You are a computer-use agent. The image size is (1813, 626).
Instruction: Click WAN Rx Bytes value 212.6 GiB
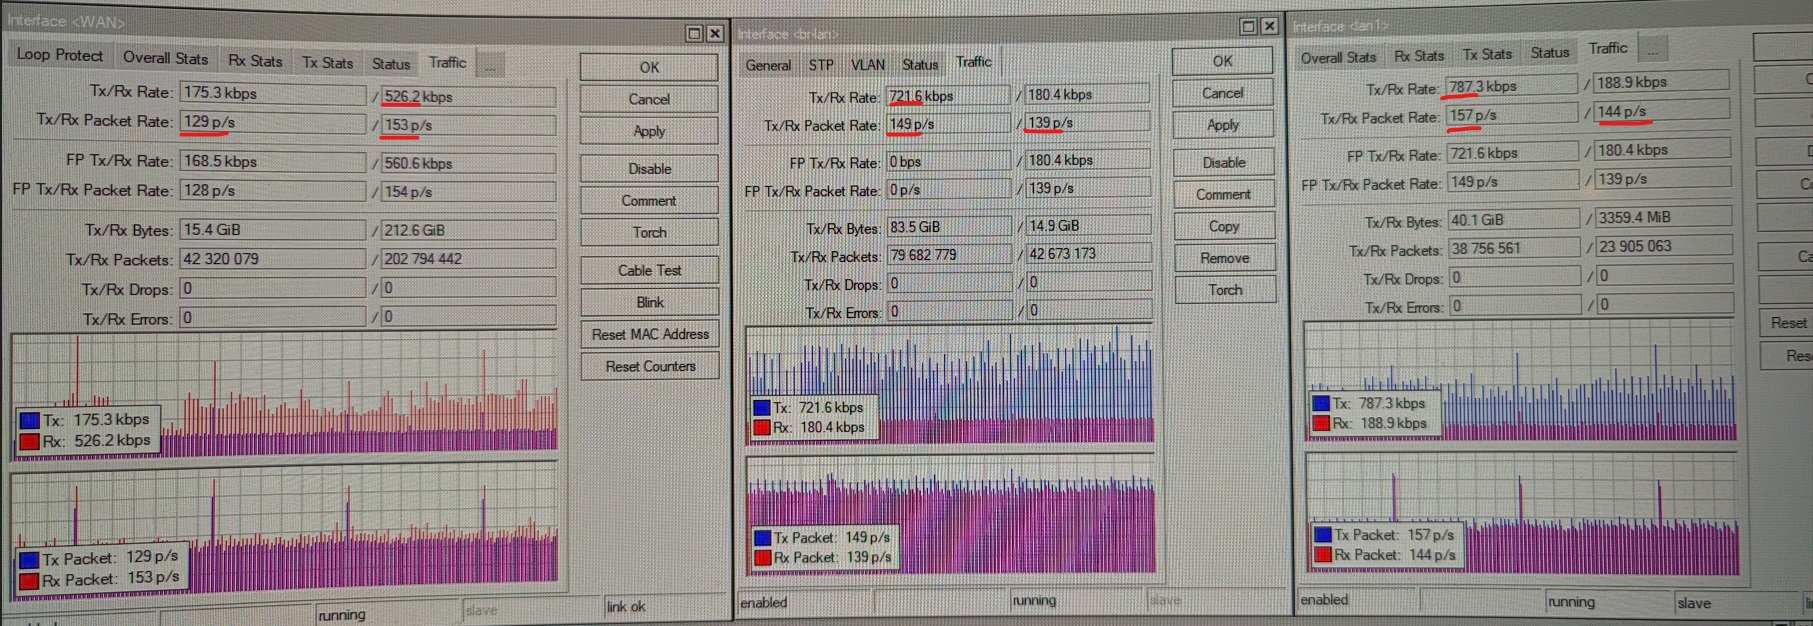[x=468, y=230]
